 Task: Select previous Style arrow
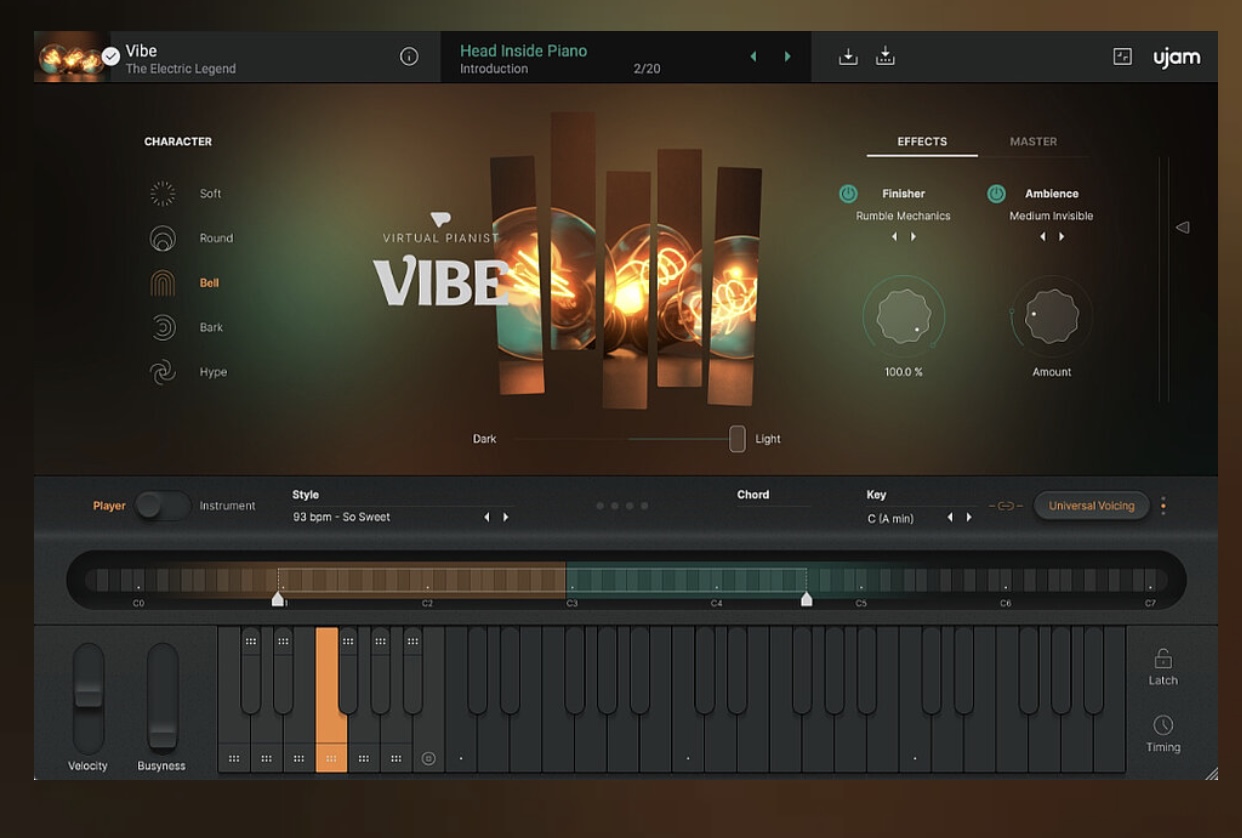click(487, 517)
